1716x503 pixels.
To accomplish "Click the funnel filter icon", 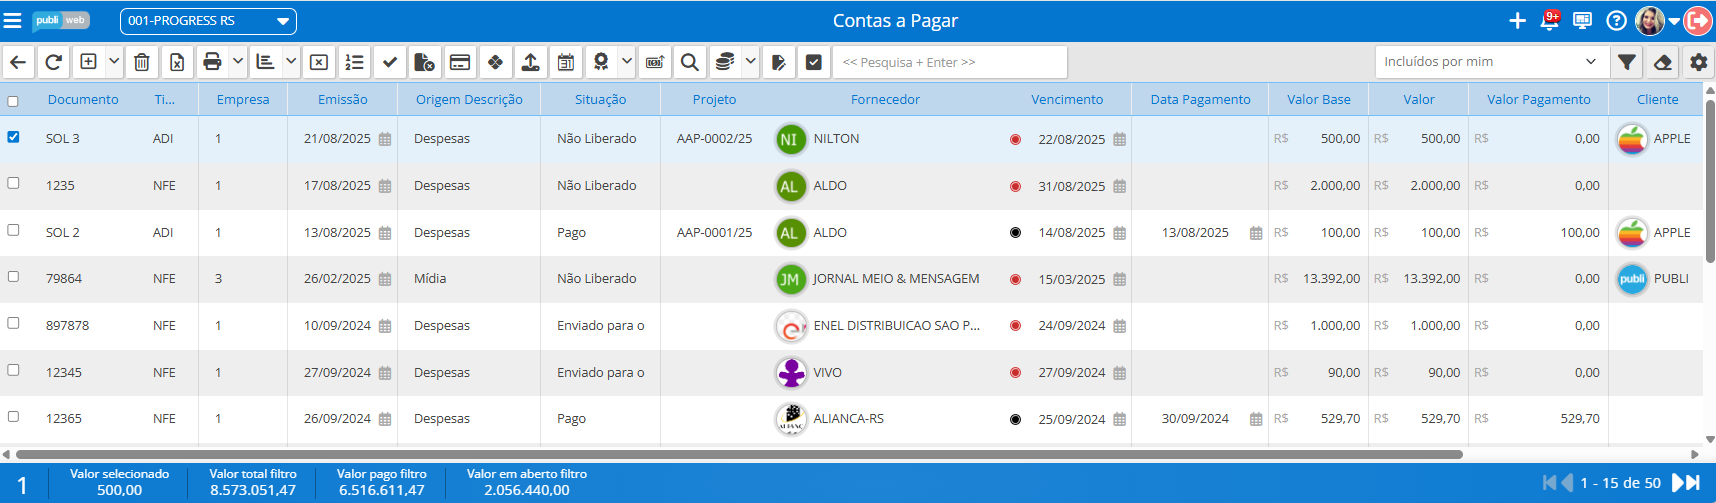I will pyautogui.click(x=1627, y=62).
